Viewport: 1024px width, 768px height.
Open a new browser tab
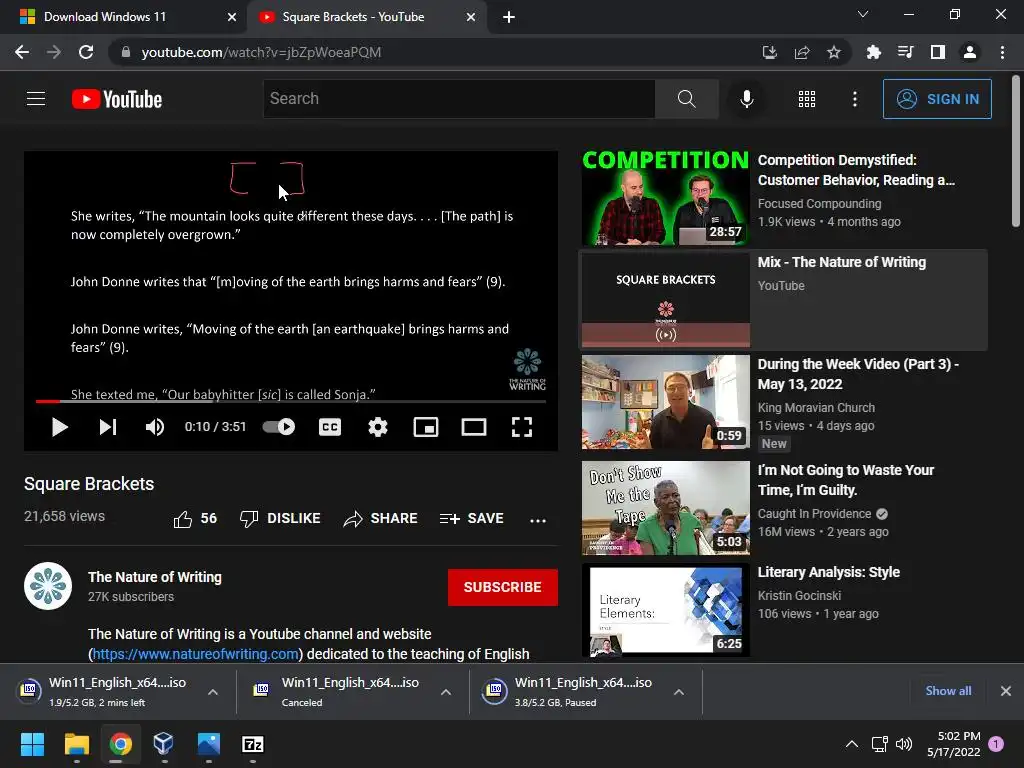coord(509,17)
